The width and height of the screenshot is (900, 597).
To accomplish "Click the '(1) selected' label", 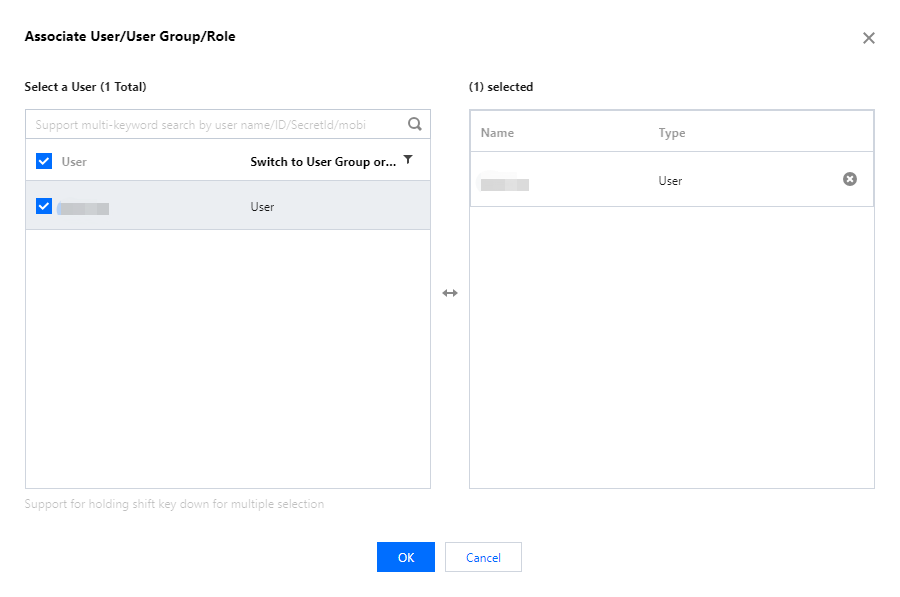I will tap(501, 87).
